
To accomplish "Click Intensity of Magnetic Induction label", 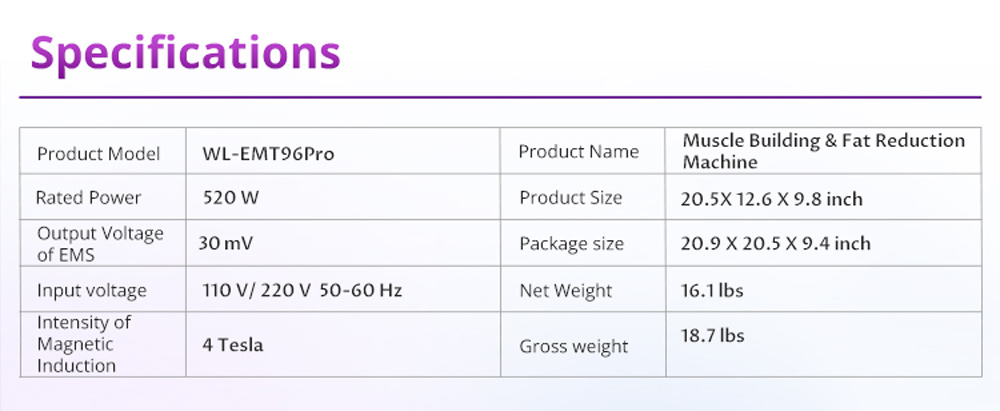I will pos(85,344).
